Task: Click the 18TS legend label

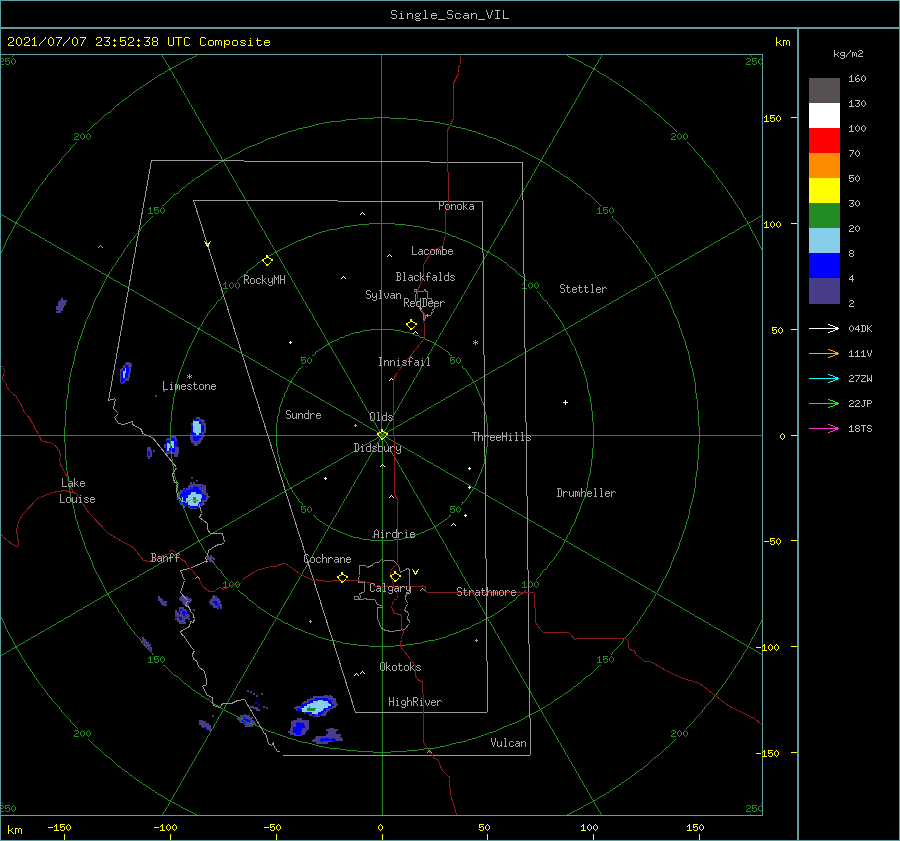Action: (860, 429)
